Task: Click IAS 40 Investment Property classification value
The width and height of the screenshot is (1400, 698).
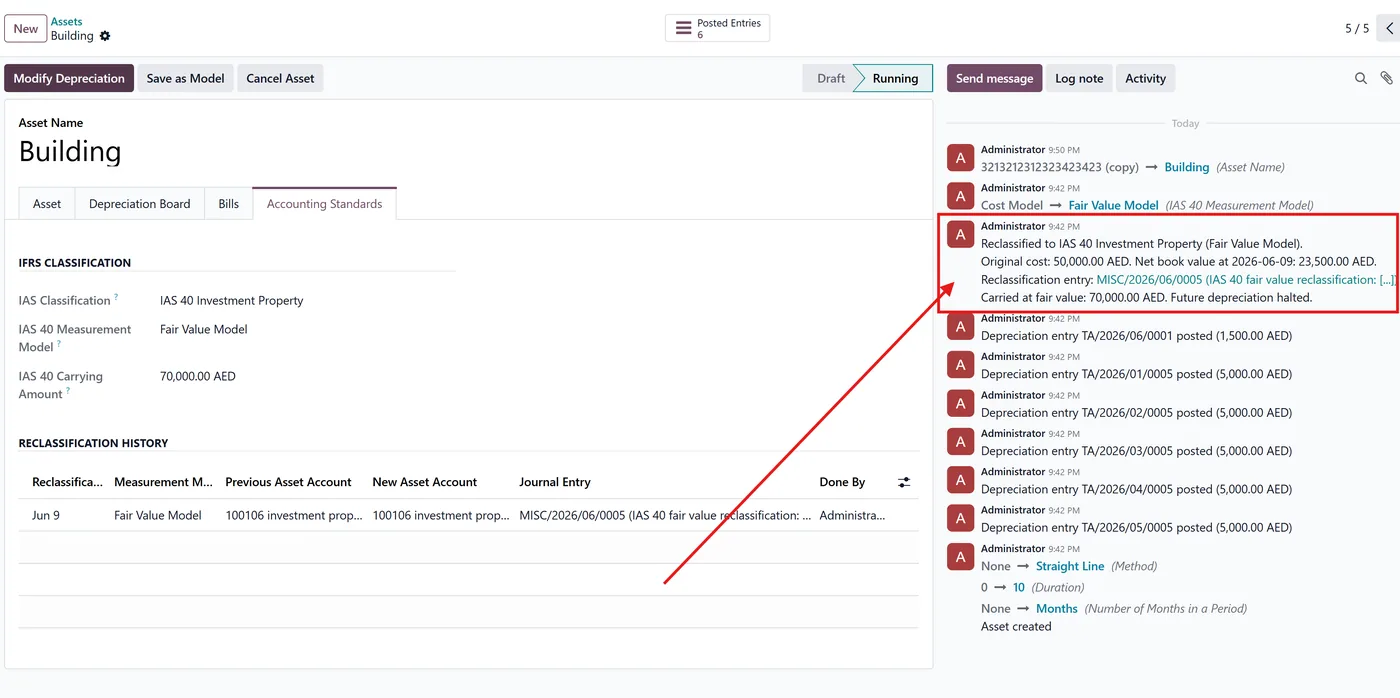Action: [231, 300]
